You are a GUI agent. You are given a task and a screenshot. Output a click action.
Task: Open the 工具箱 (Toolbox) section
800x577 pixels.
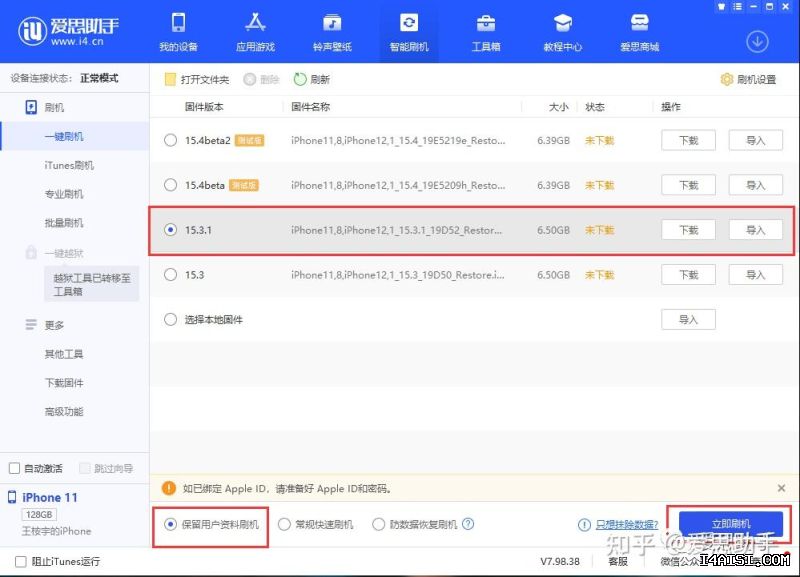486,30
